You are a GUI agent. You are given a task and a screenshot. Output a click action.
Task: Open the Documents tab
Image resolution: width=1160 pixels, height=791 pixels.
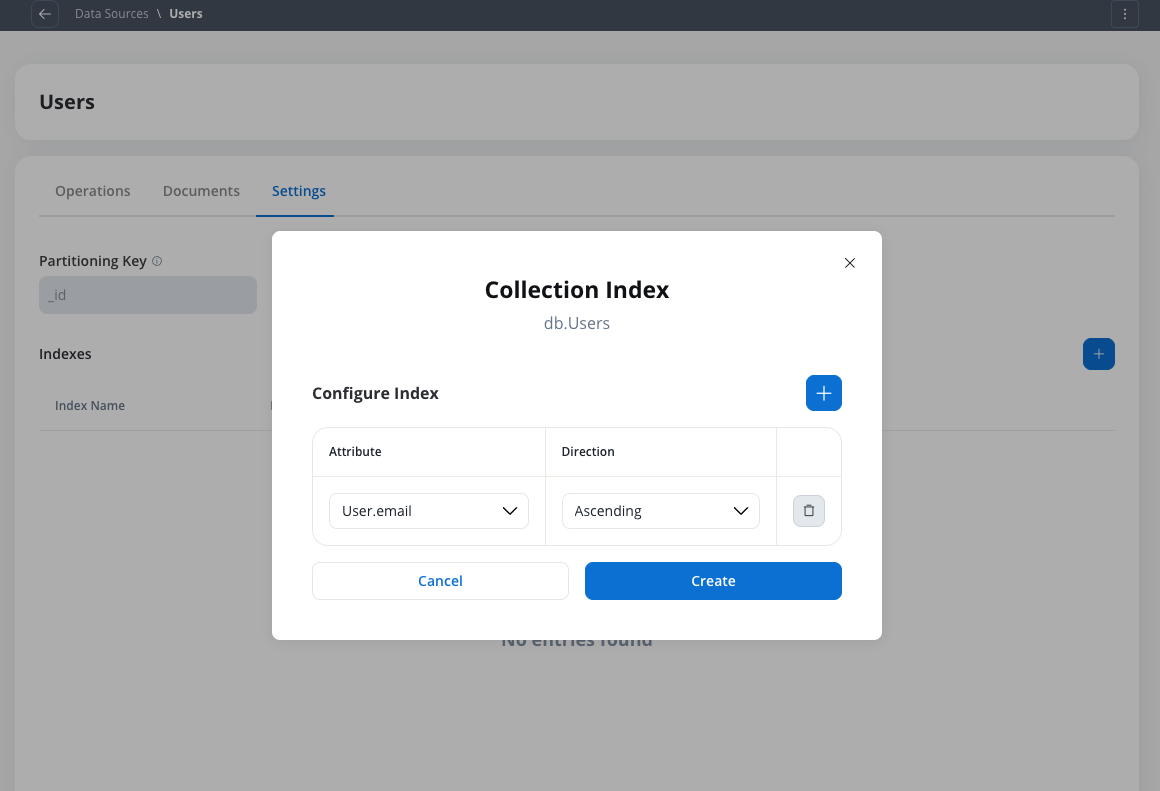tap(201, 191)
